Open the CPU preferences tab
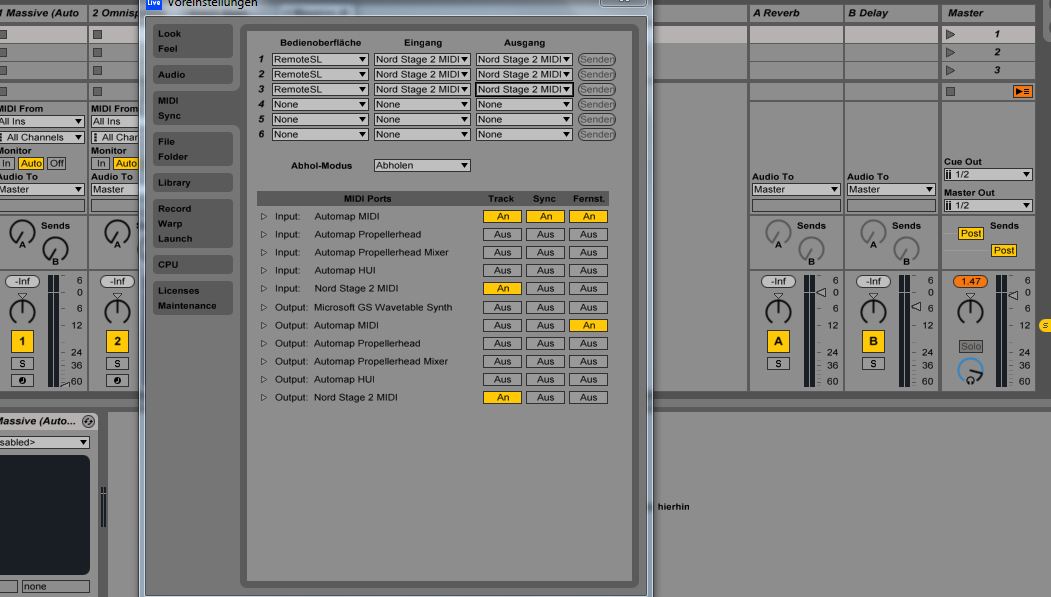Image resolution: width=1051 pixels, height=597 pixels. pyautogui.click(x=192, y=265)
